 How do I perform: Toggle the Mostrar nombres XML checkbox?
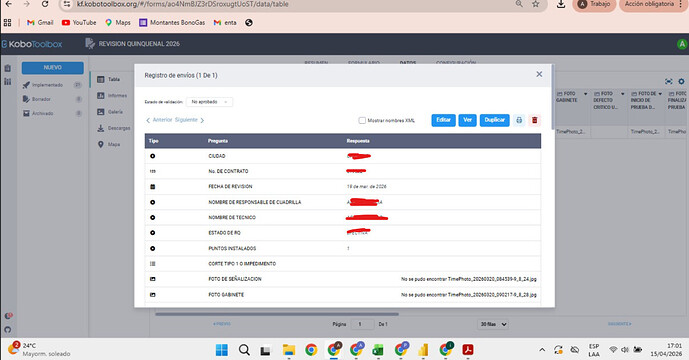(x=362, y=120)
